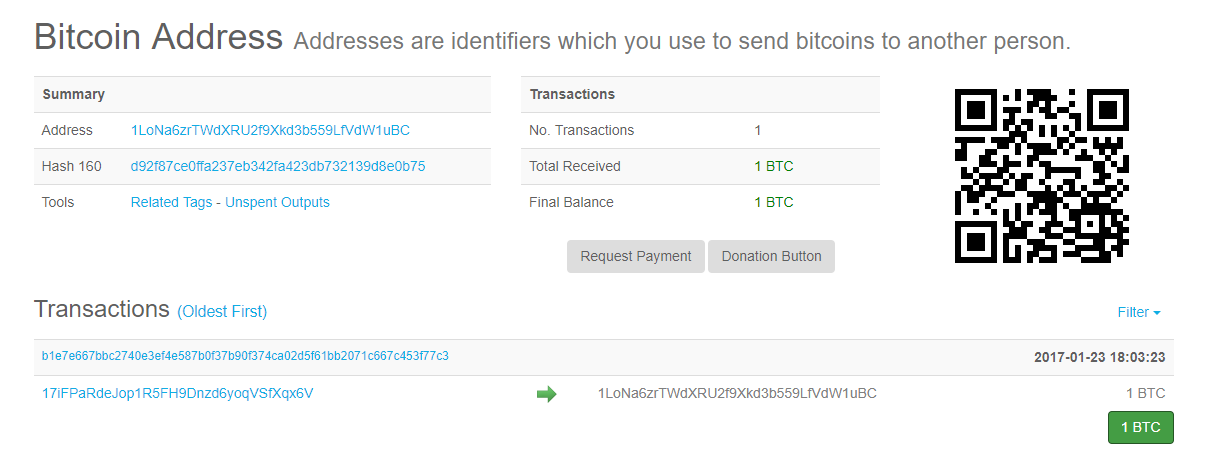1210x463 pixels.
Task: Open the summary address link 1LoNa6zr
Action: (270, 130)
